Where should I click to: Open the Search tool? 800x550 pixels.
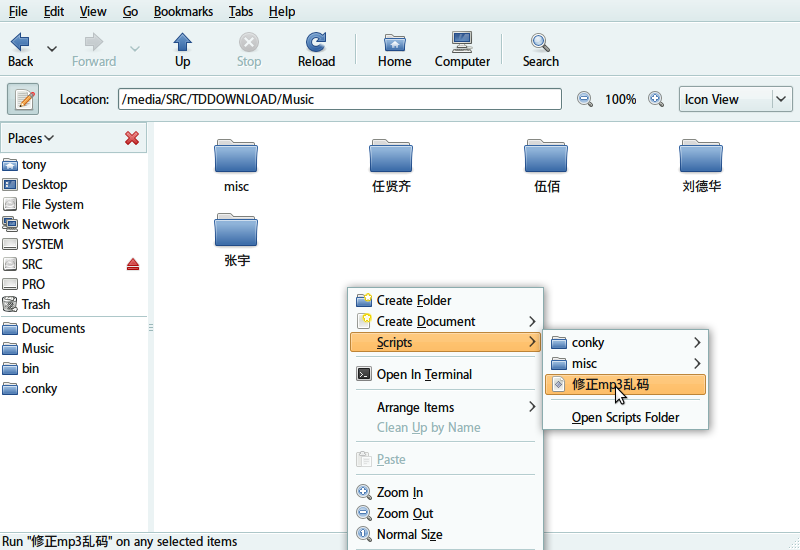[540, 49]
